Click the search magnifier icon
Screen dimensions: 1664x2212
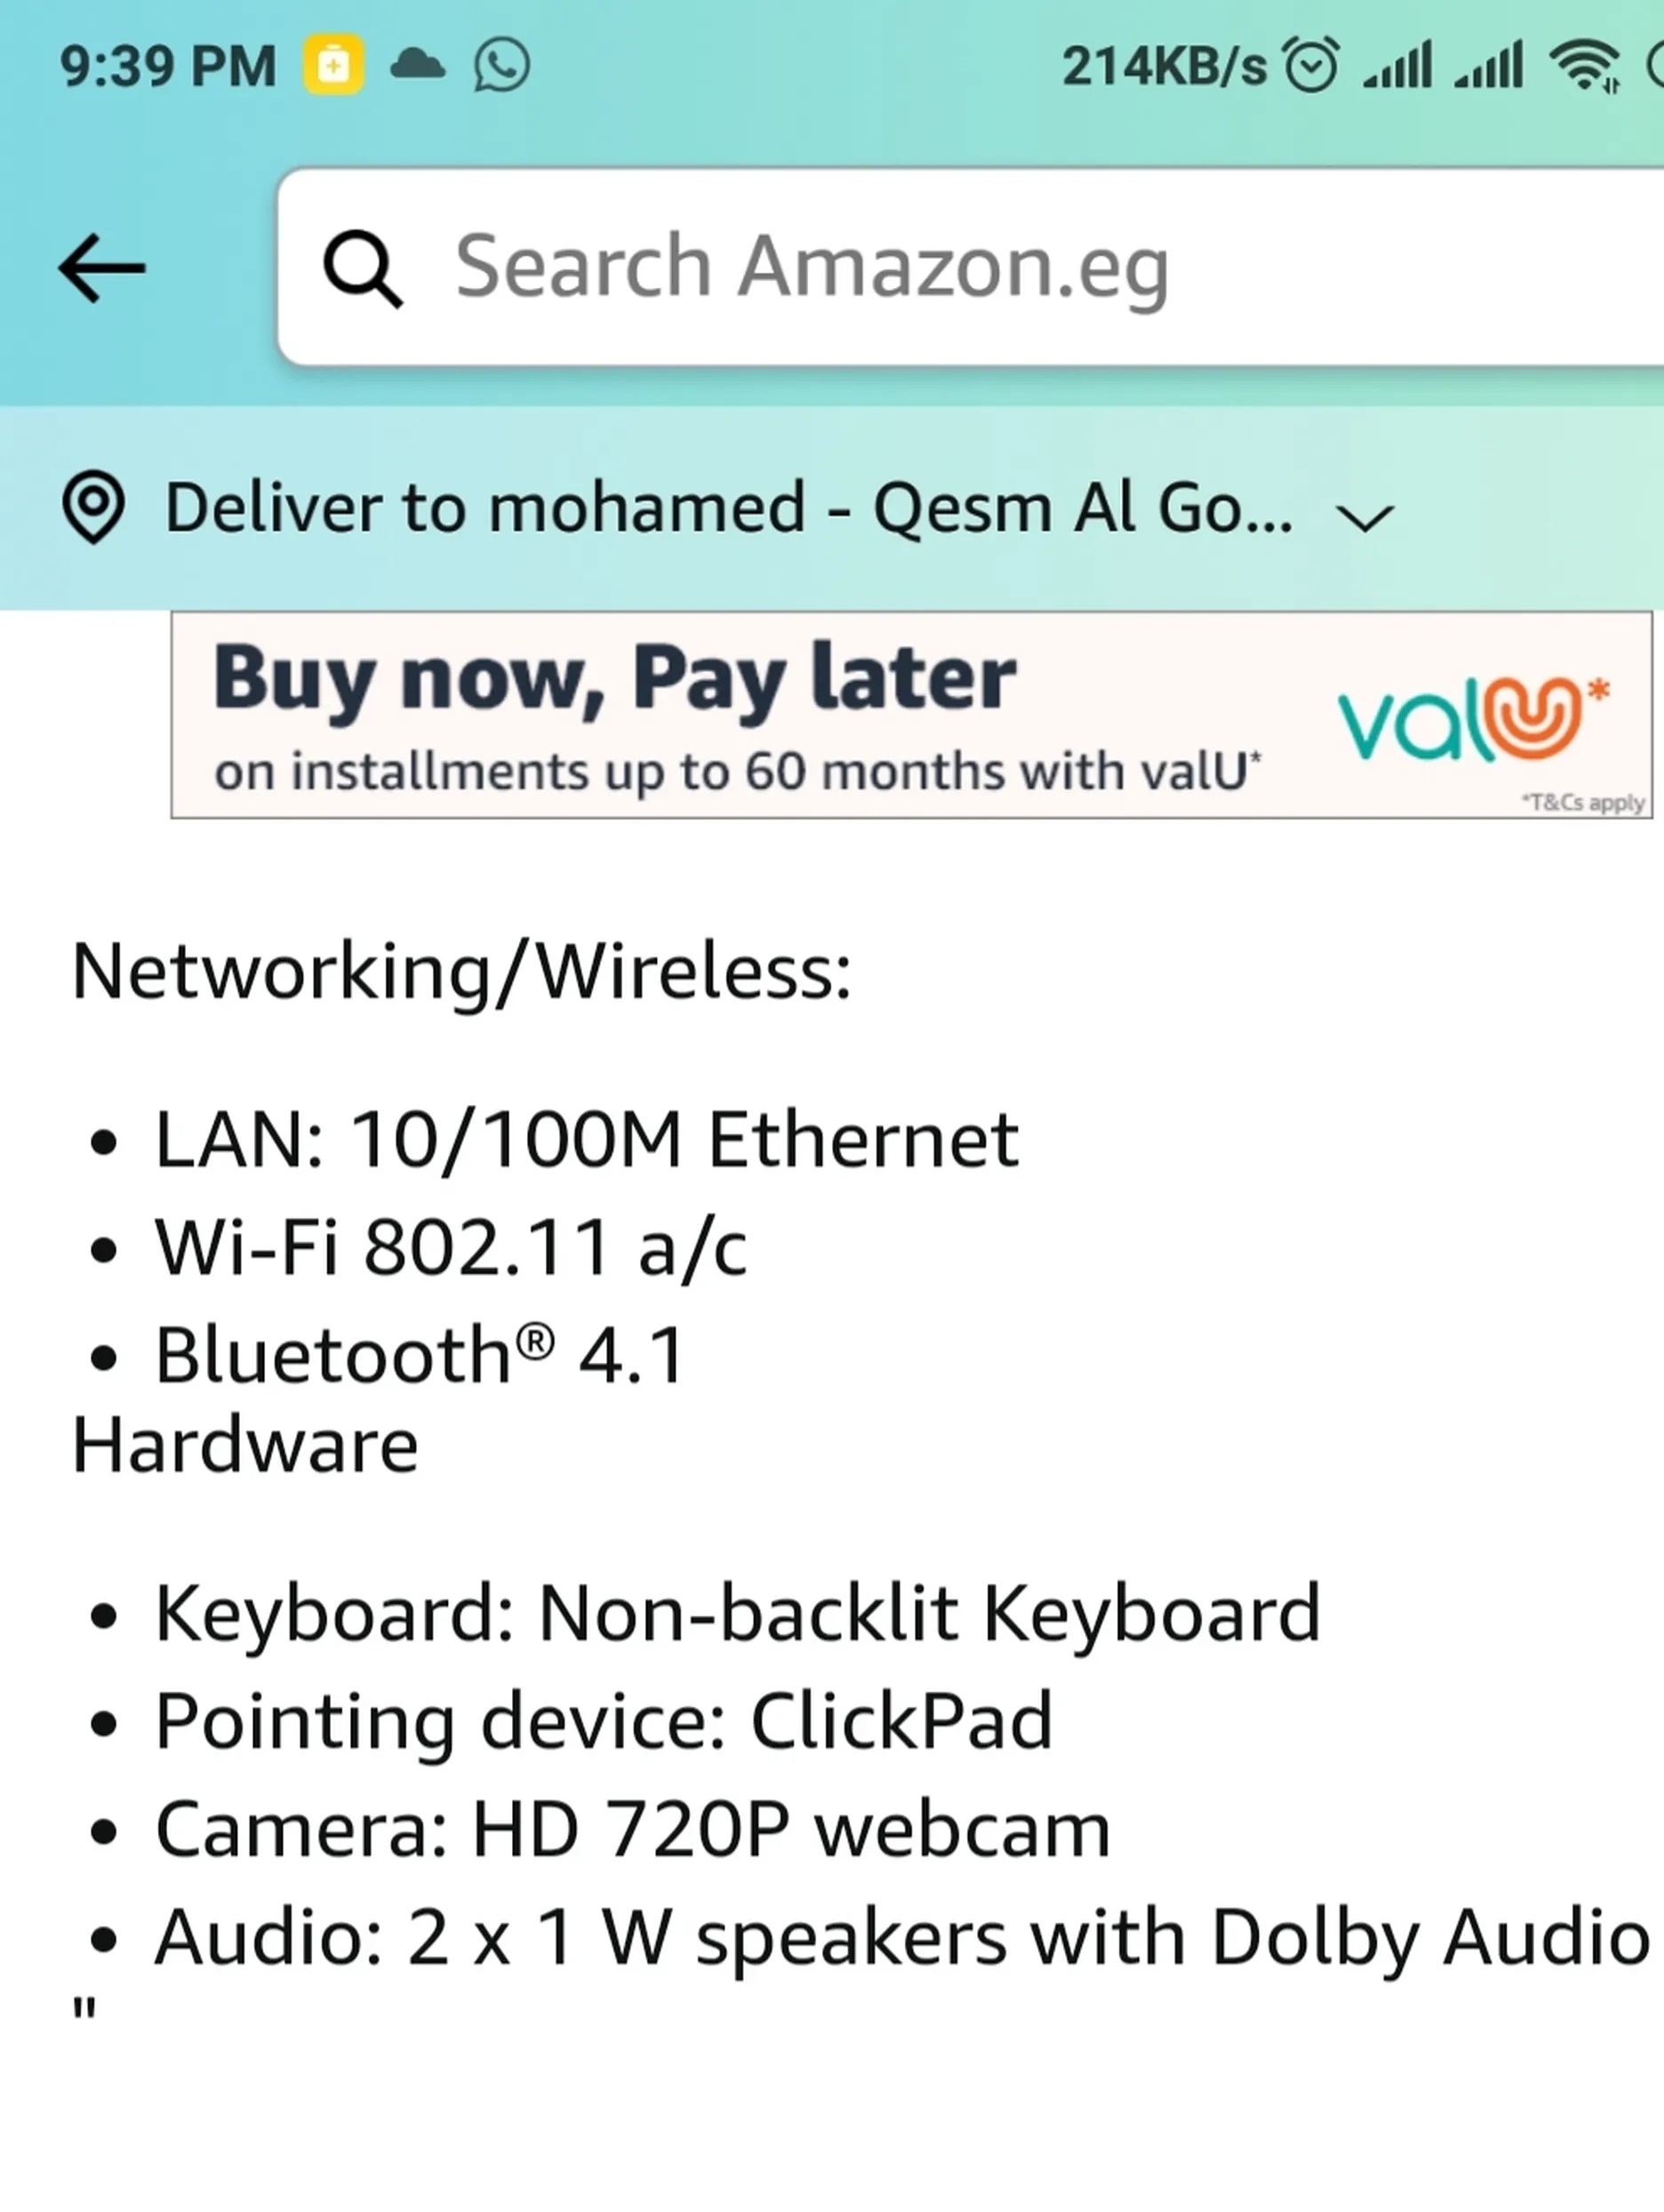coord(362,268)
